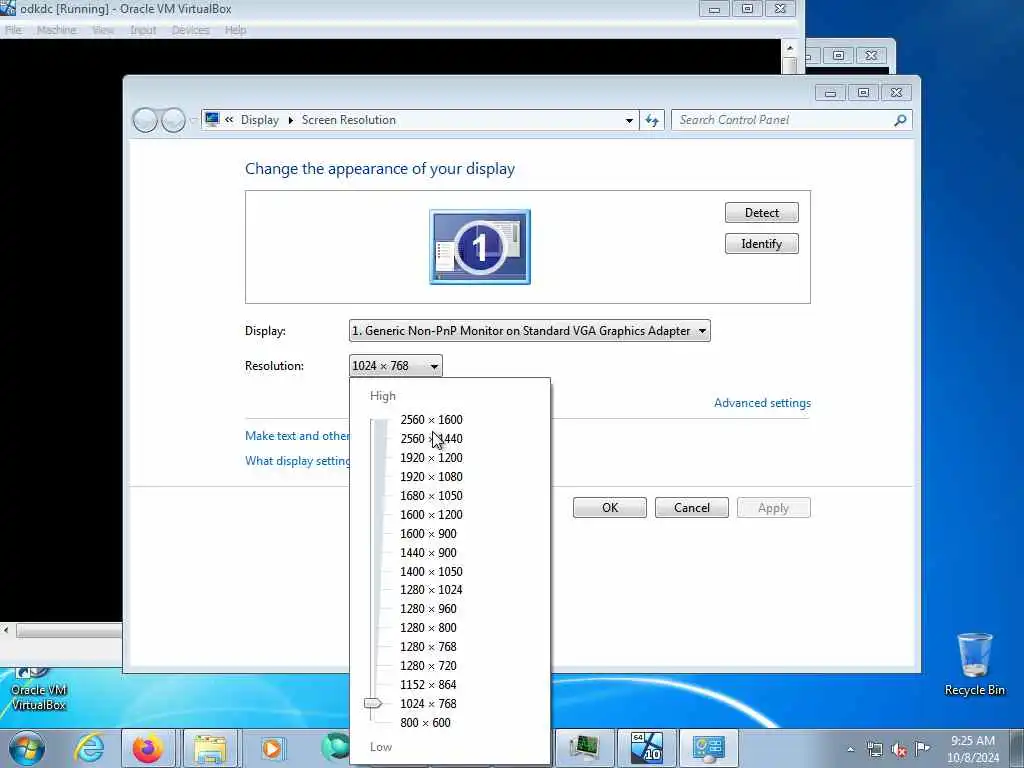Select 1680 × 1050 resolution

tap(431, 496)
